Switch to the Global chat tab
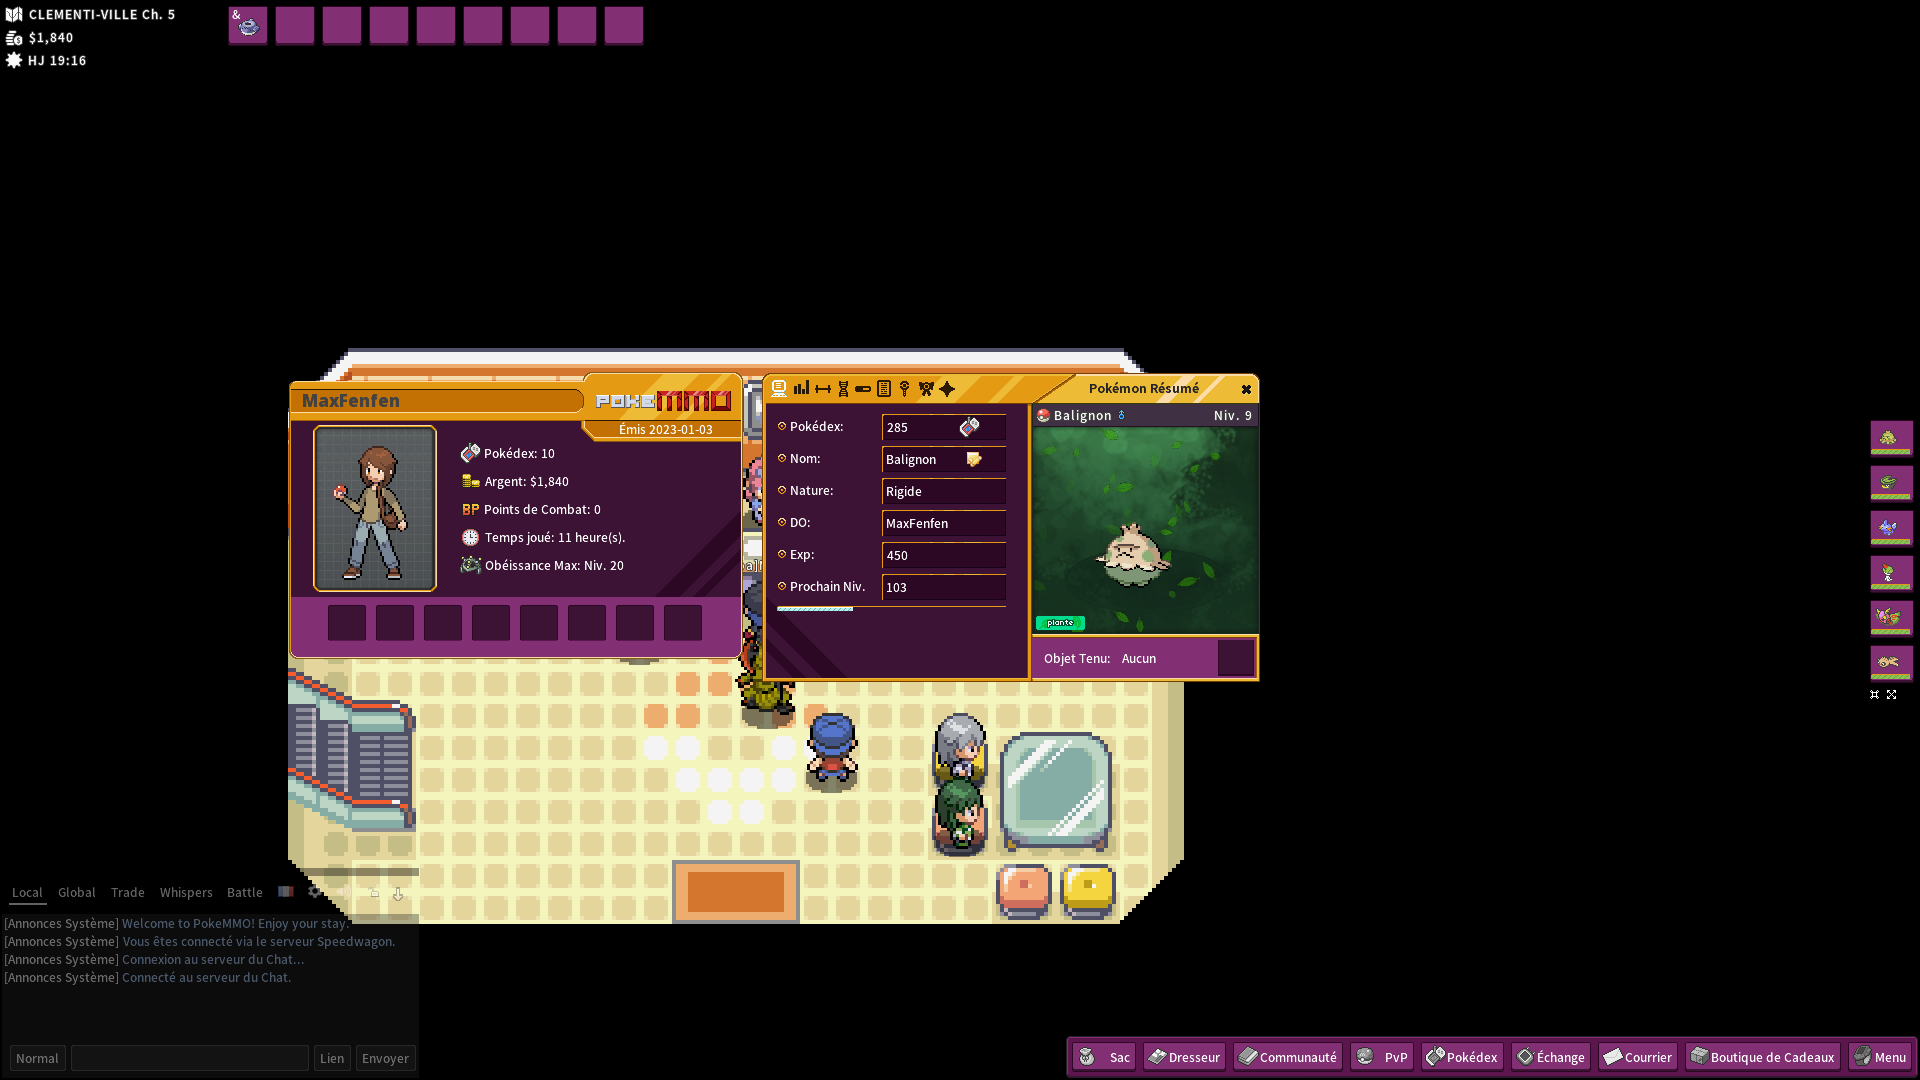The width and height of the screenshot is (1920, 1080). (76, 893)
